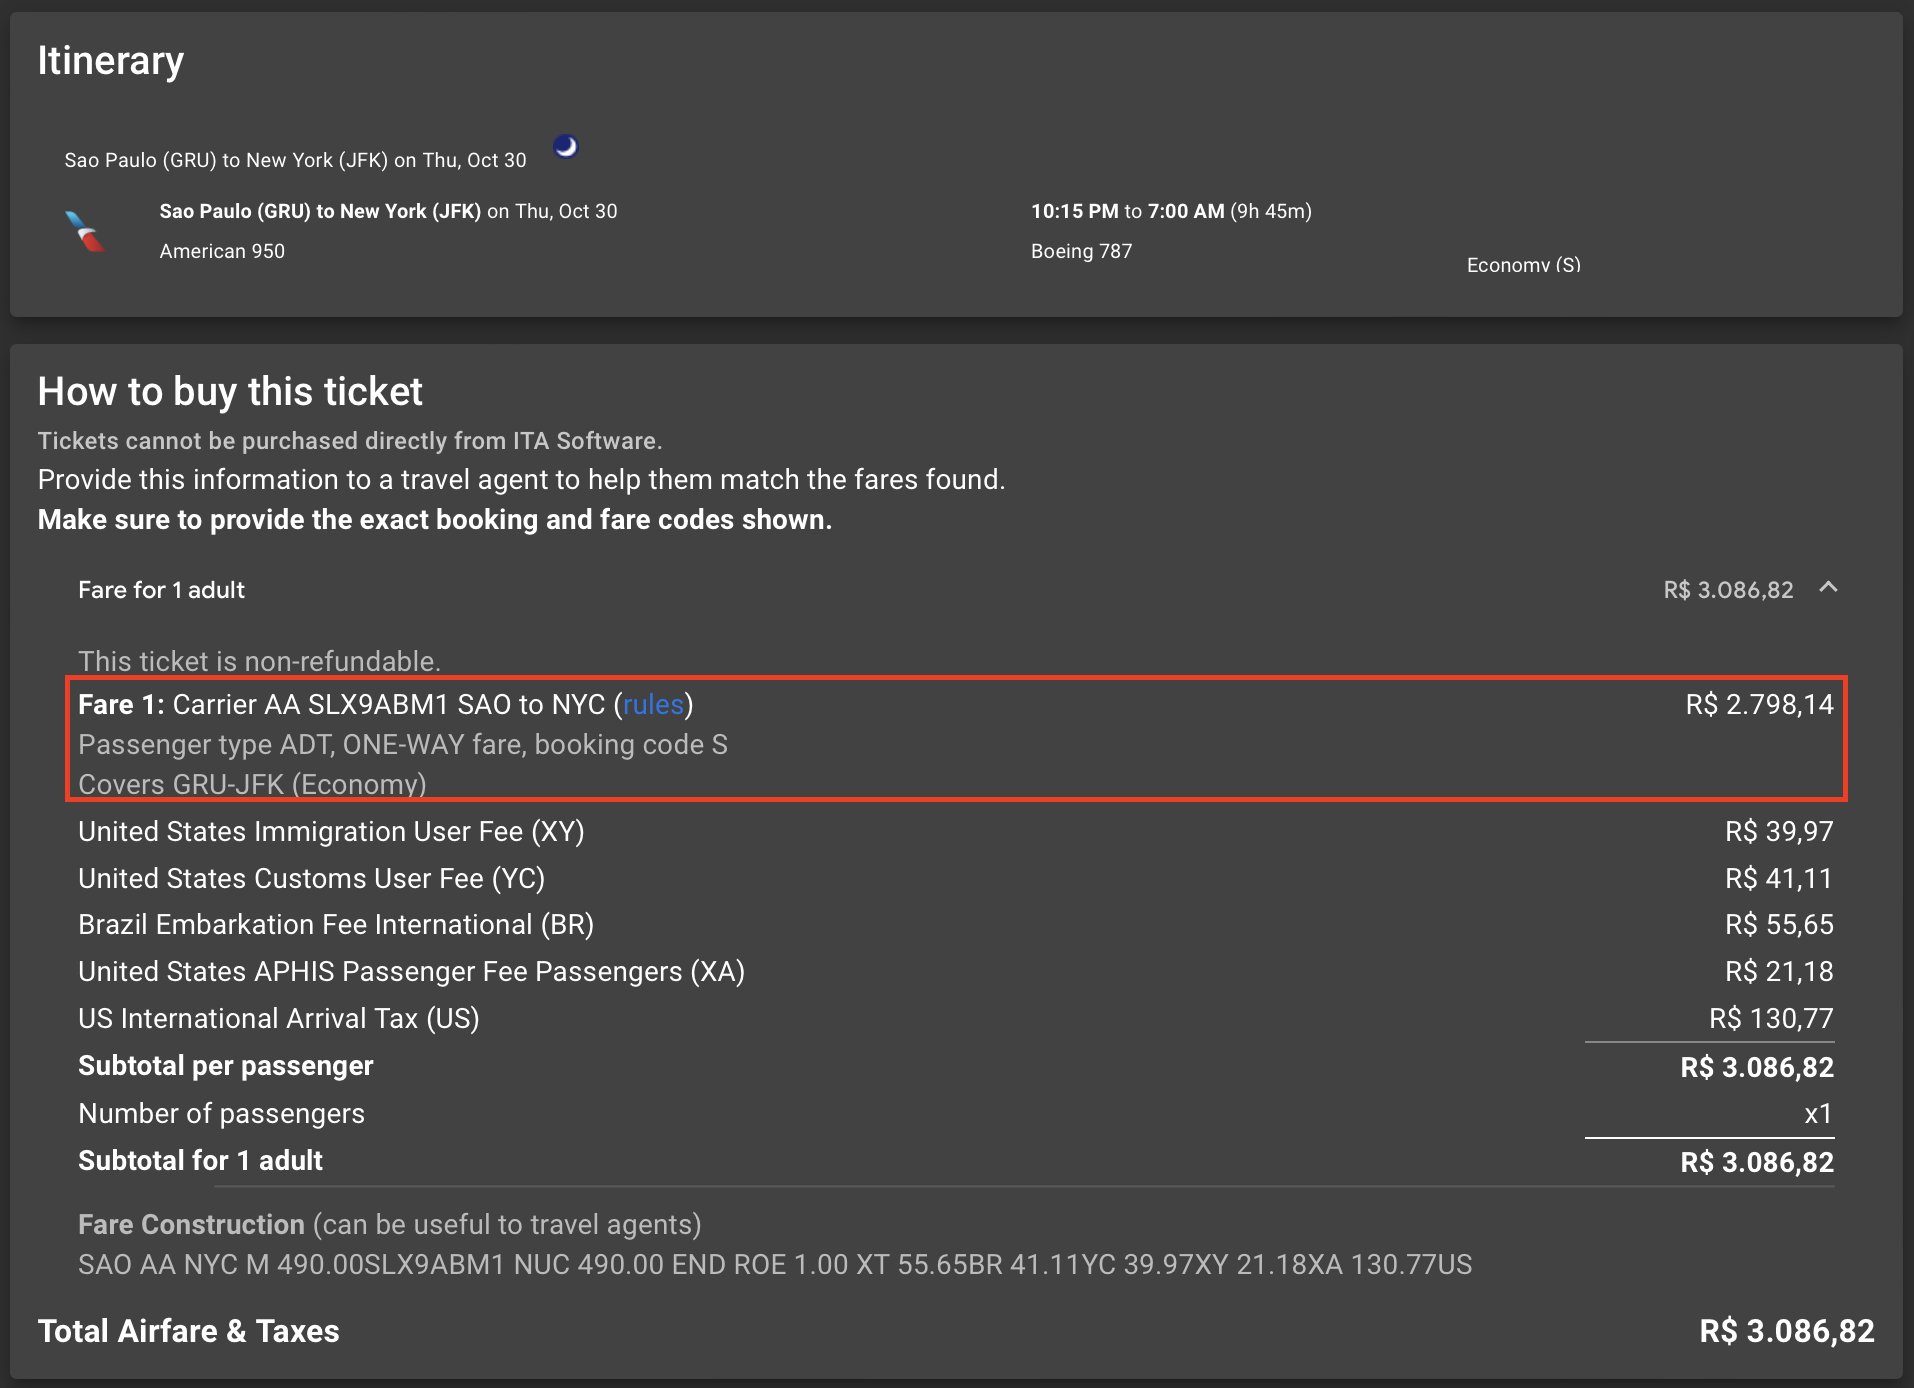Click the total R$ 3.086,82 at bottom

click(1787, 1331)
